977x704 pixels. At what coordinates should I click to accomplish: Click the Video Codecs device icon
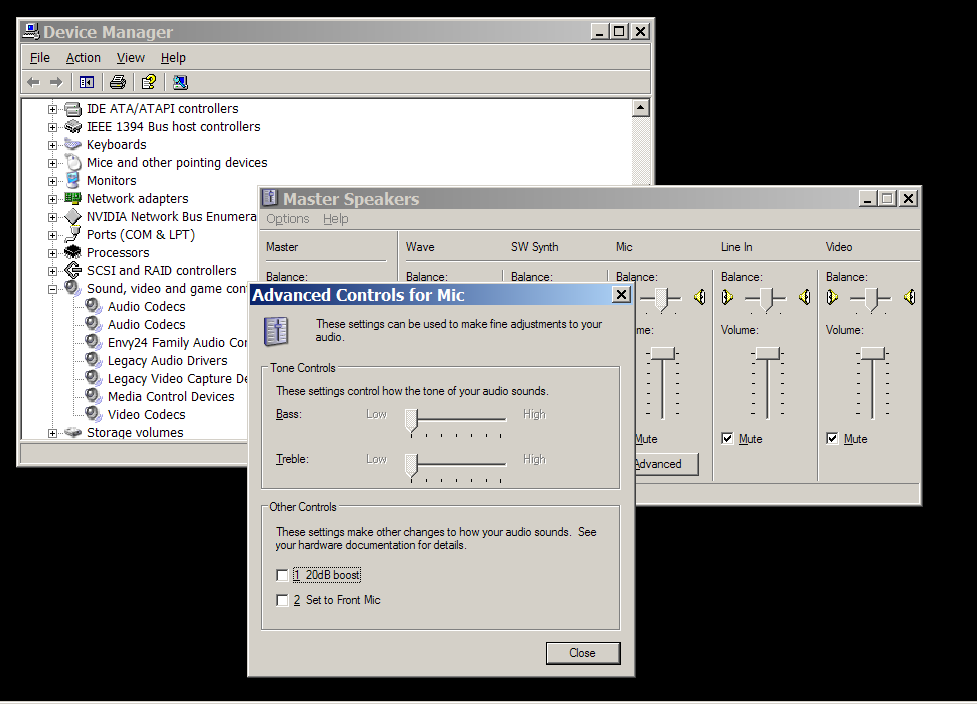94,414
